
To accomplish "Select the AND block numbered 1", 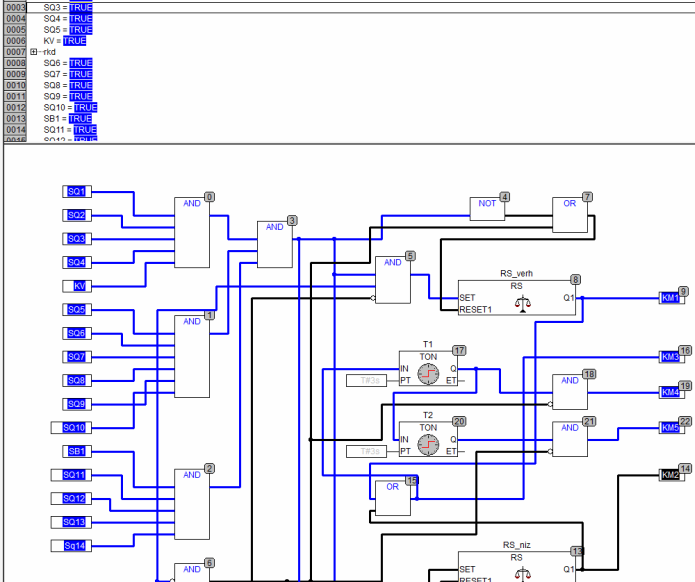I will [192, 356].
